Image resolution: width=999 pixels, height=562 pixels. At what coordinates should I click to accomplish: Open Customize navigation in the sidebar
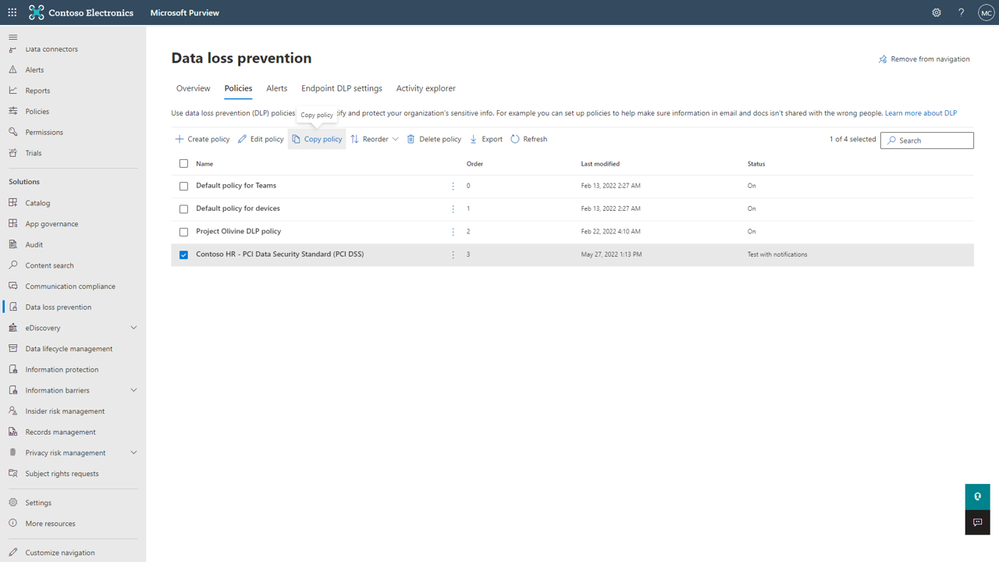pyautogui.click(x=60, y=552)
